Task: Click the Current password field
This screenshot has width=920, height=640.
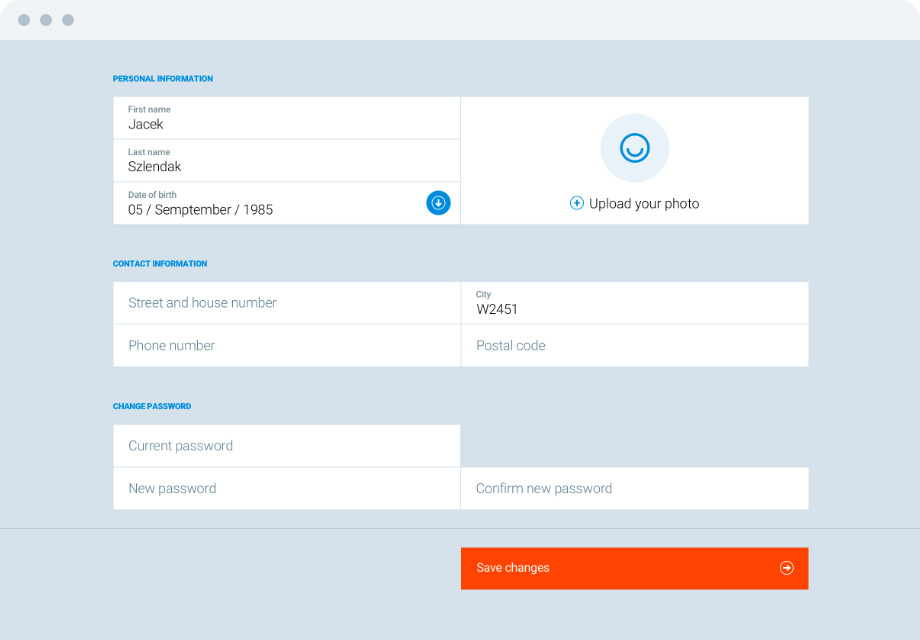Action: (x=287, y=446)
